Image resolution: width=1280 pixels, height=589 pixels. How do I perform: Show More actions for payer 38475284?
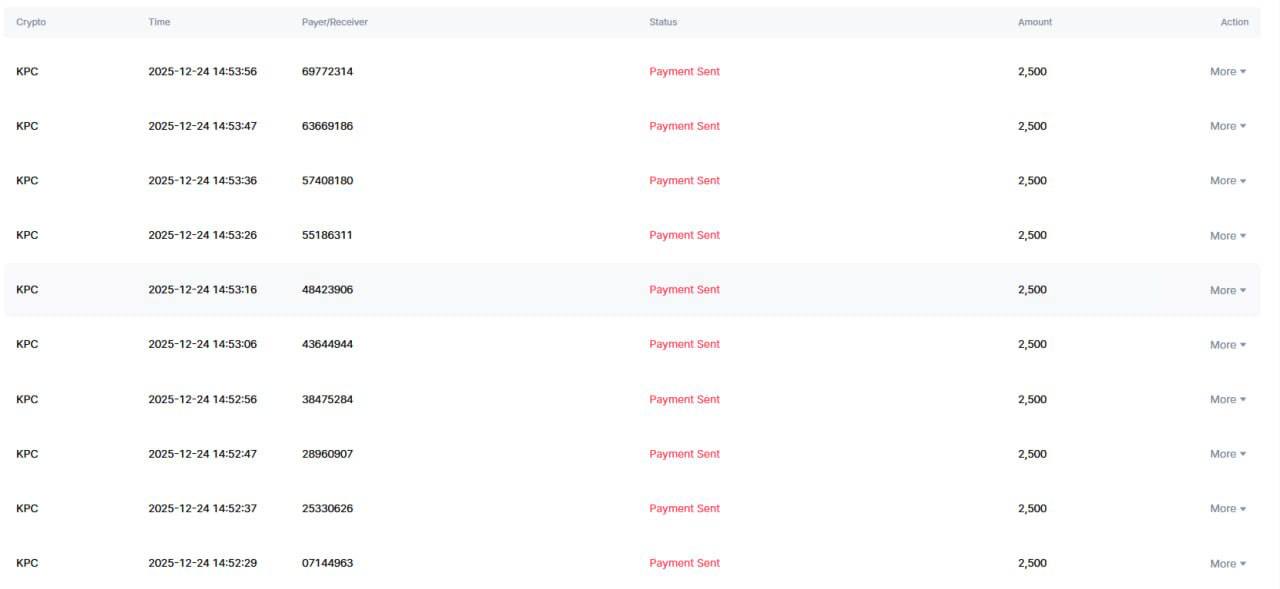tap(1227, 399)
